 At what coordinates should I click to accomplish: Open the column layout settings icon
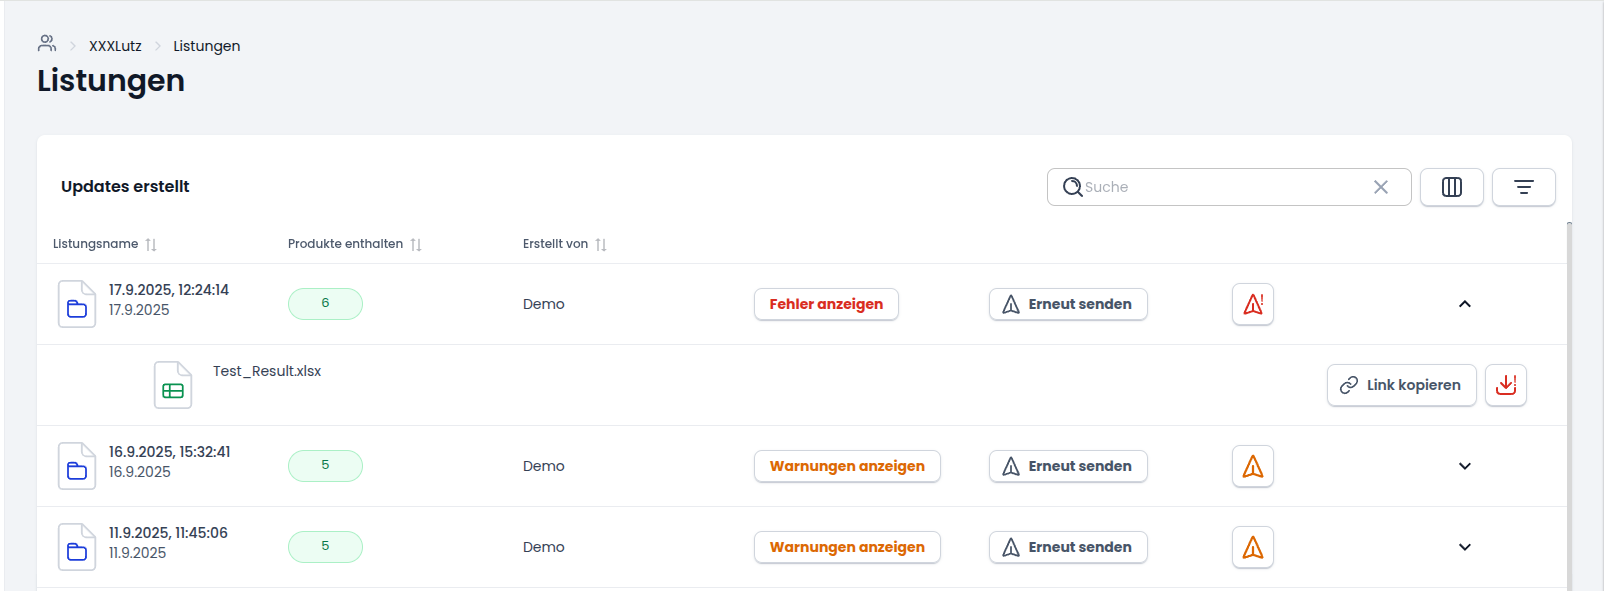tap(1451, 187)
